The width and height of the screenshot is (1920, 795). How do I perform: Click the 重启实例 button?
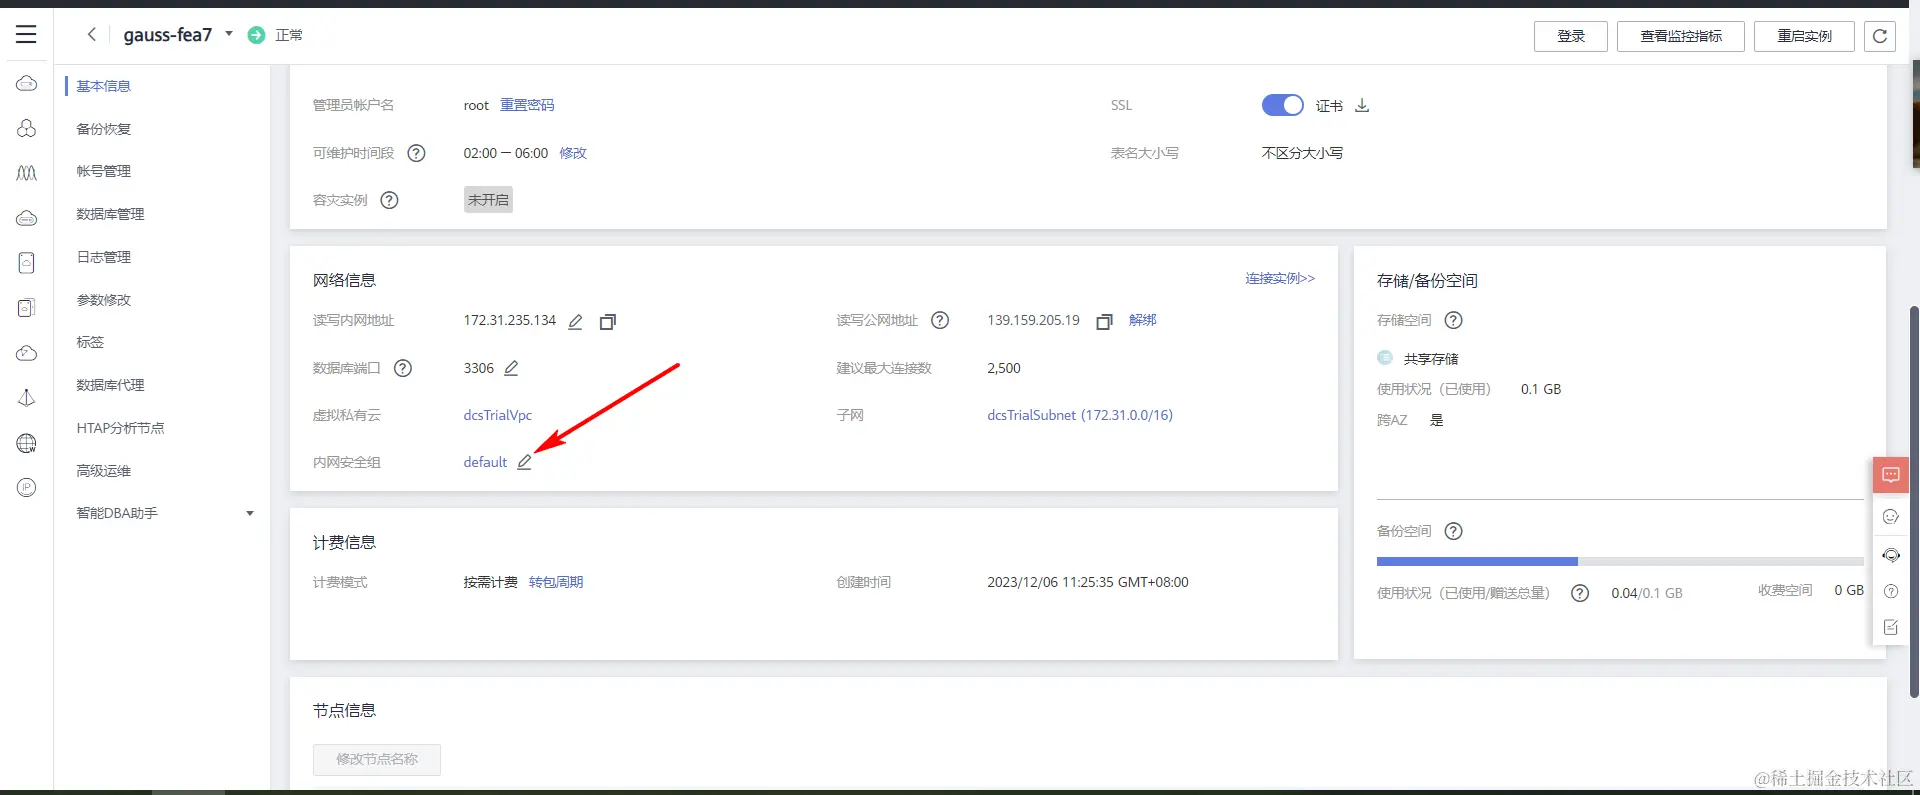click(1804, 36)
